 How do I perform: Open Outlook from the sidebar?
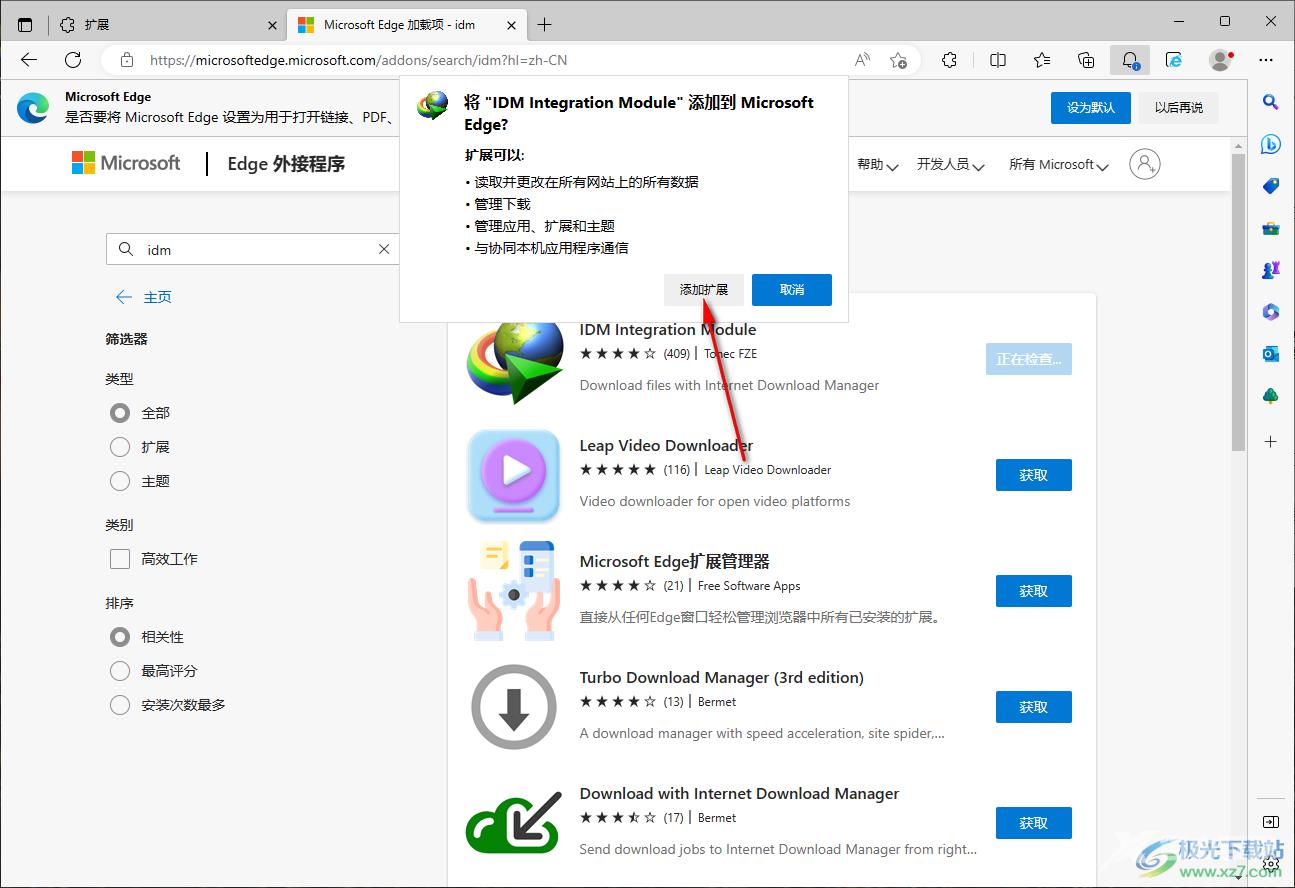1270,354
